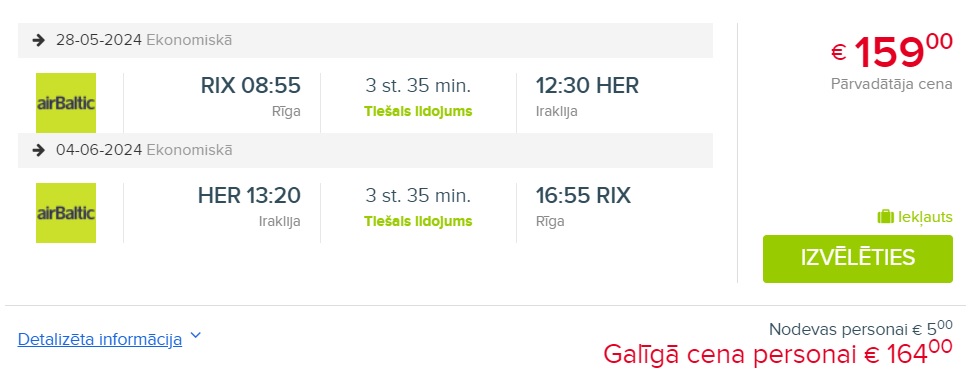Click the arrow icon next to 28-05-2024
Viewport: 975px width, 381px height.
coord(39,40)
